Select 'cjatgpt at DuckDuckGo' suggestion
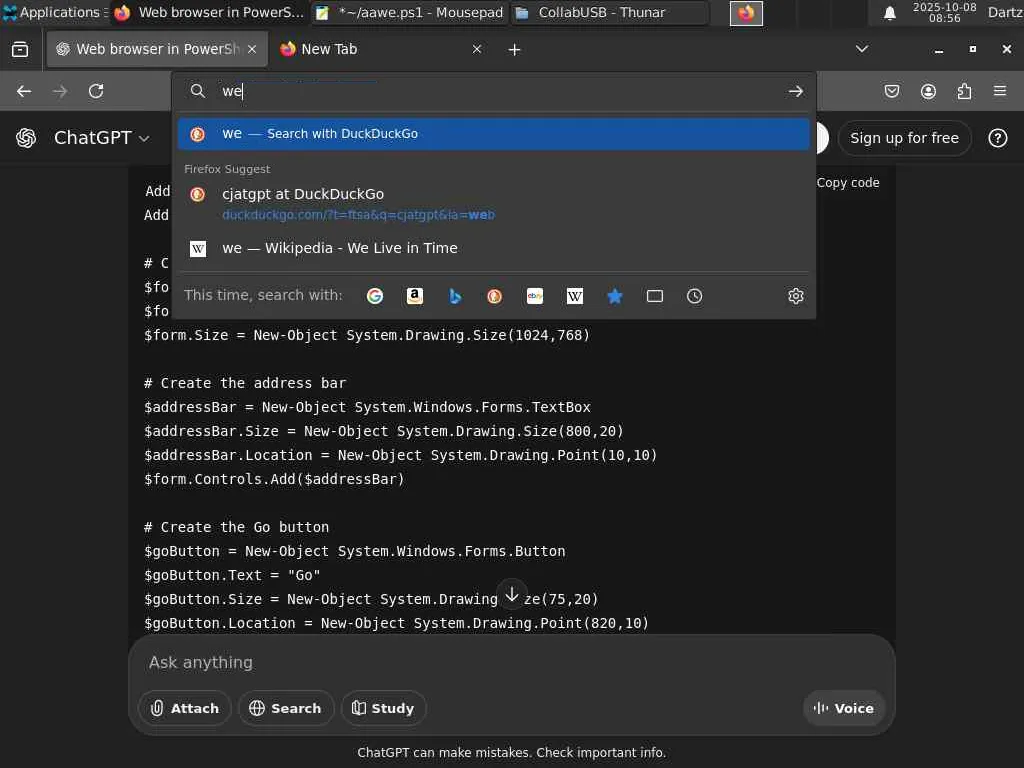The height and width of the screenshot is (768, 1024). pyautogui.click(x=494, y=204)
